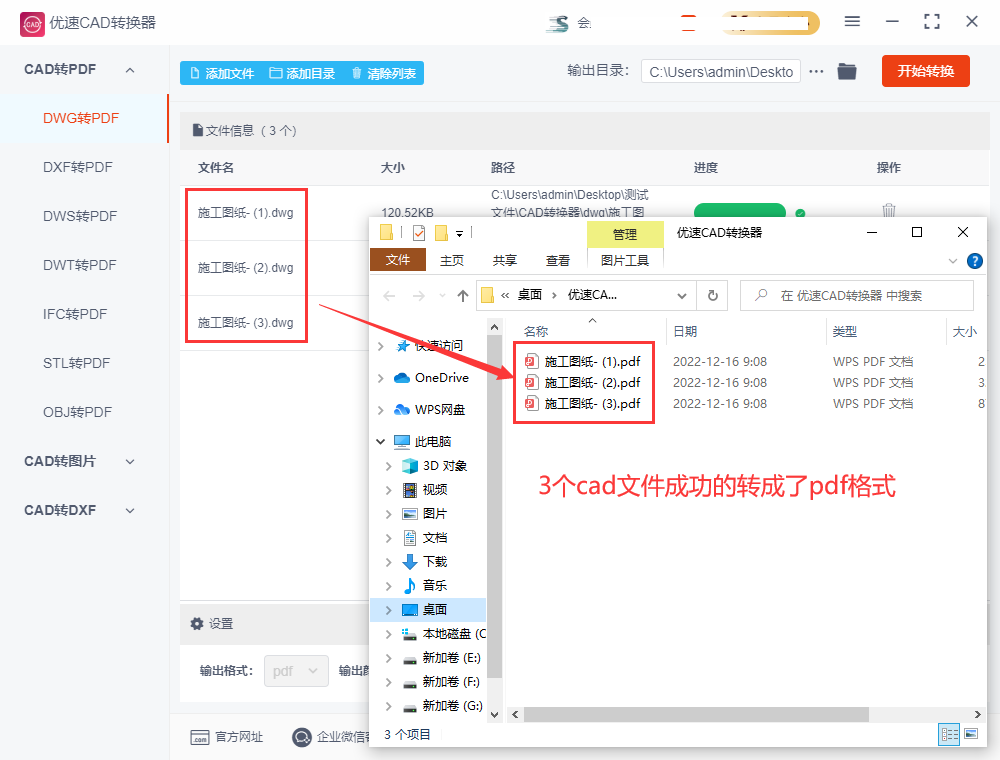
Task: Select 3D 对象 folder in tree
Action: pyautogui.click(x=445, y=466)
